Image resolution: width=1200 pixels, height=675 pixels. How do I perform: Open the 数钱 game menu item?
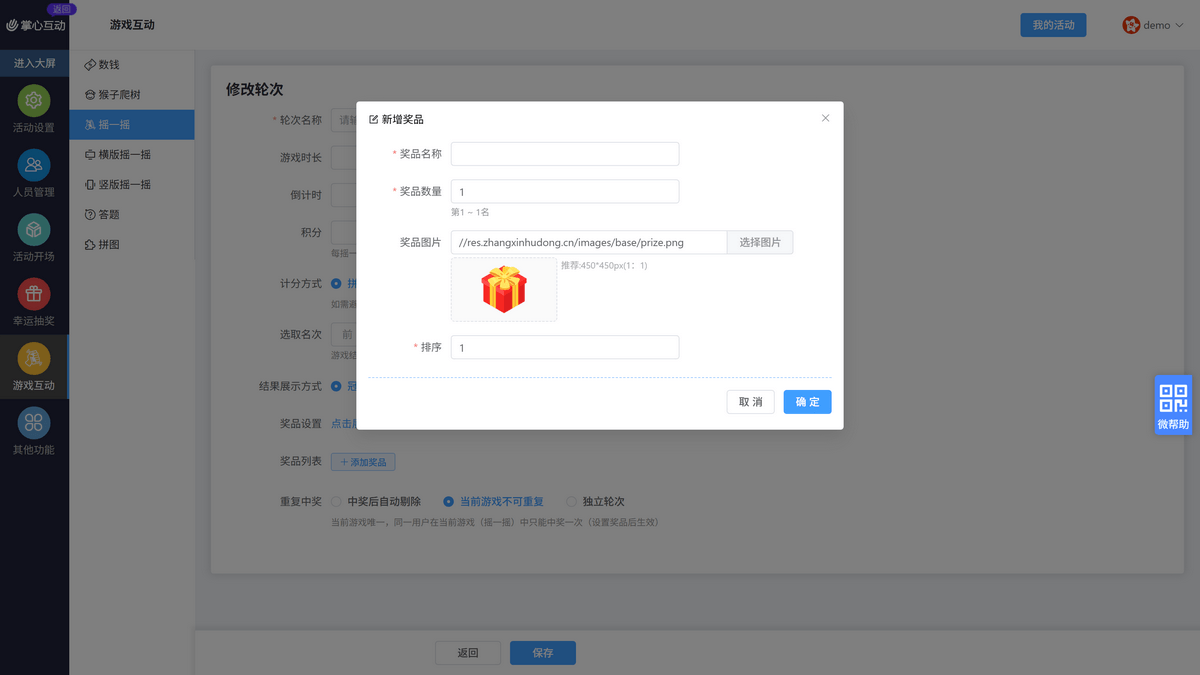(132, 65)
